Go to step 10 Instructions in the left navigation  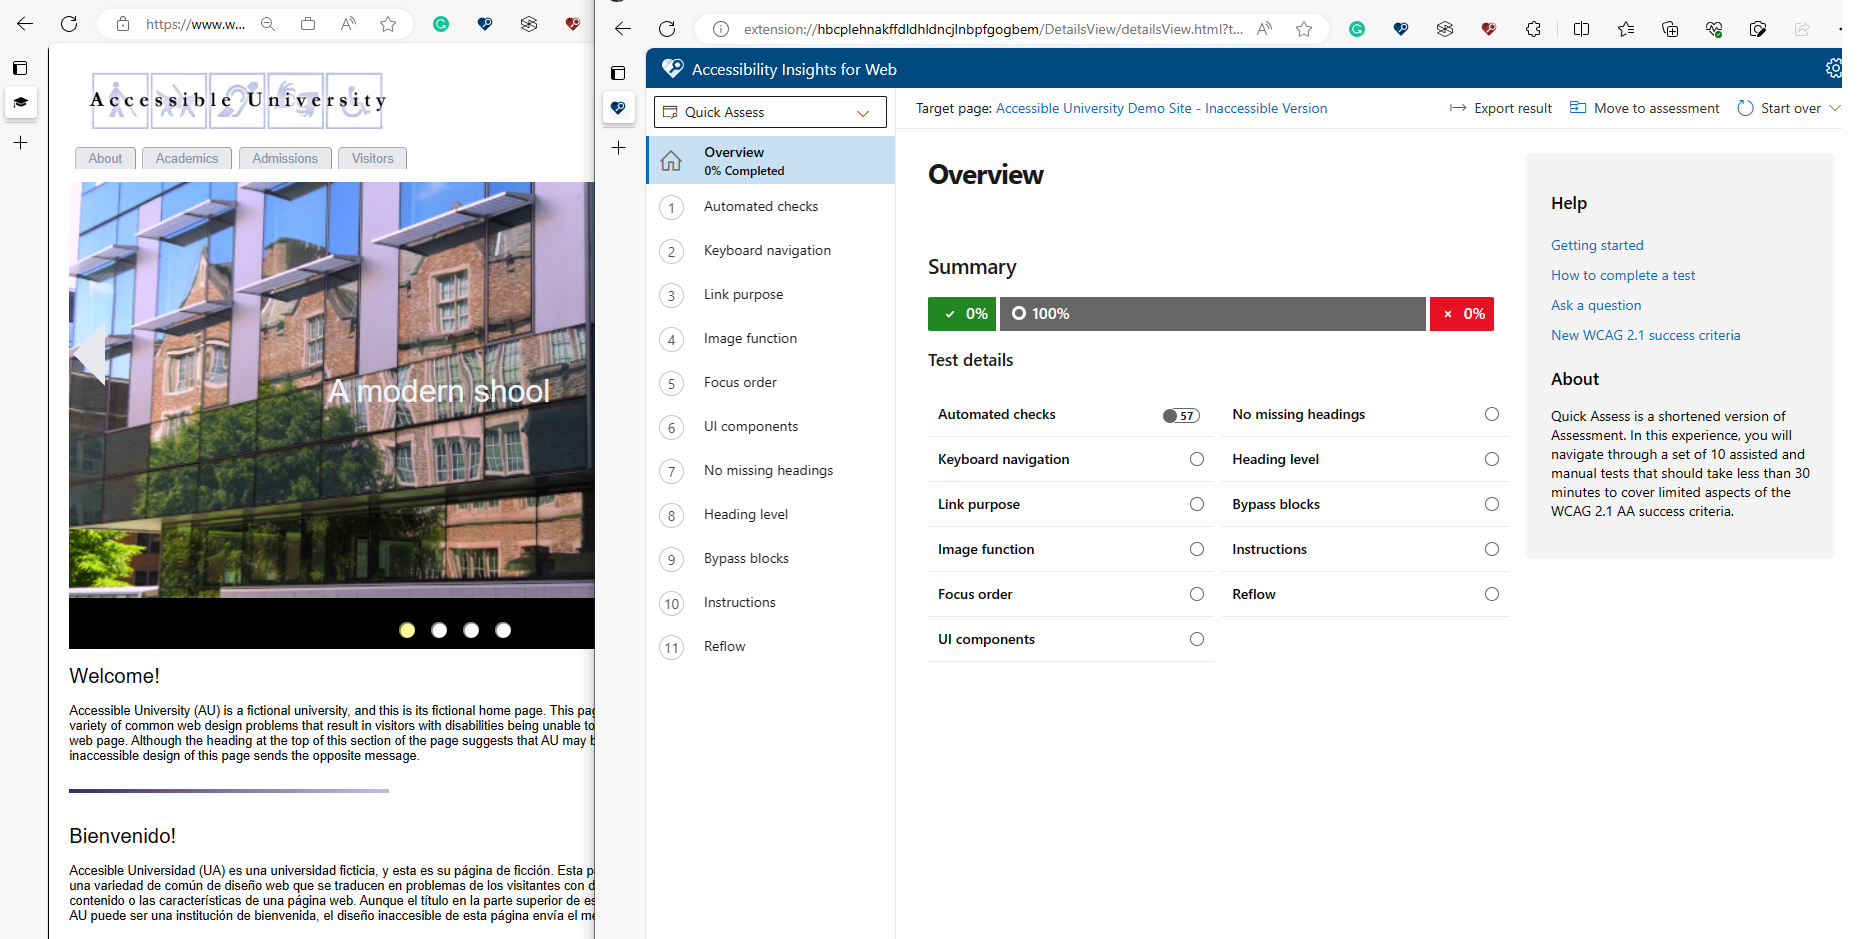tap(771, 603)
